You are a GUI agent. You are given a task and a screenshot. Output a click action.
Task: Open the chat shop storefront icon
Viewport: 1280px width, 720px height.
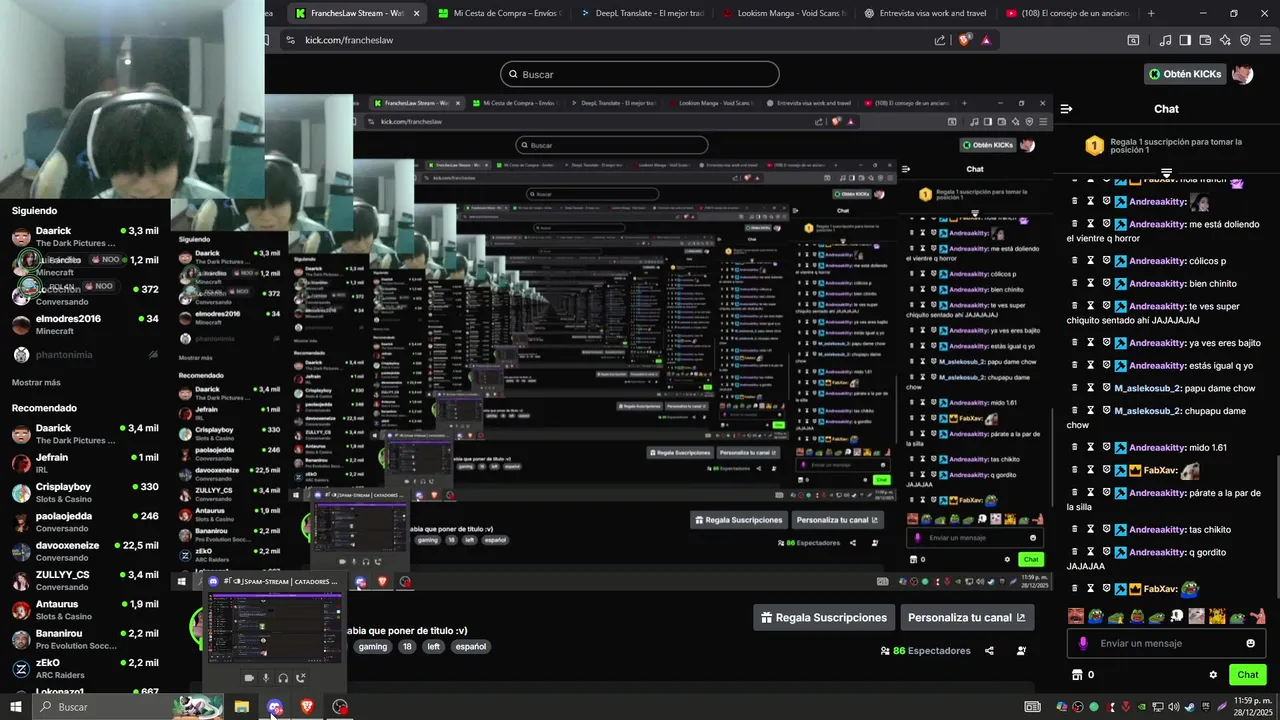(x=1077, y=675)
